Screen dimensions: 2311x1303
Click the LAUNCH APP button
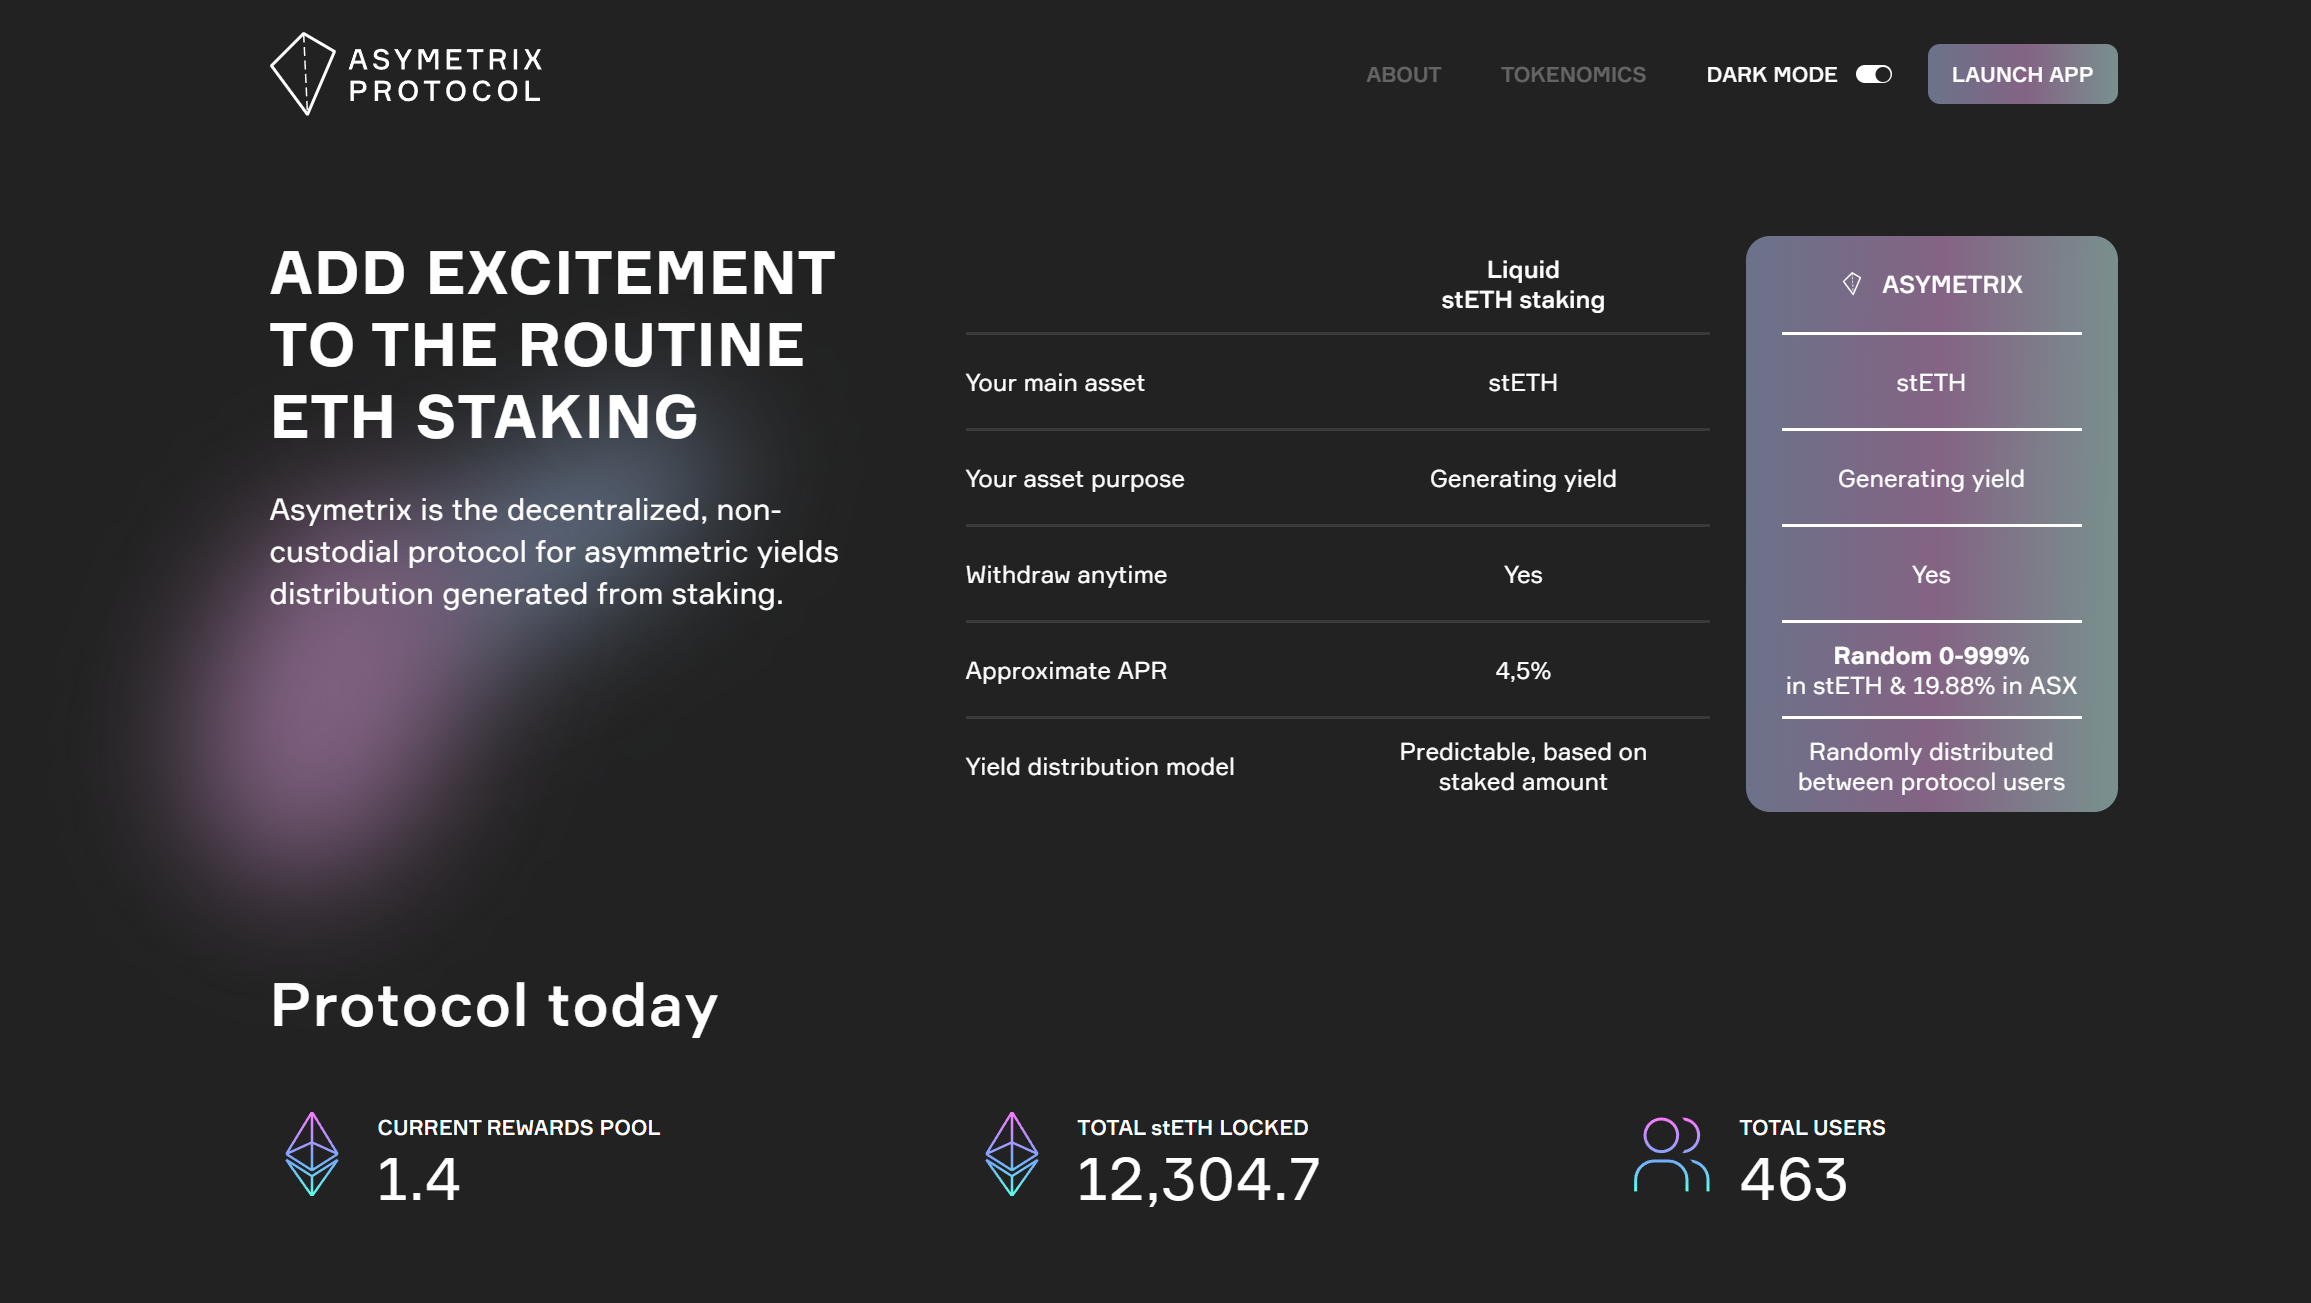coord(2024,75)
